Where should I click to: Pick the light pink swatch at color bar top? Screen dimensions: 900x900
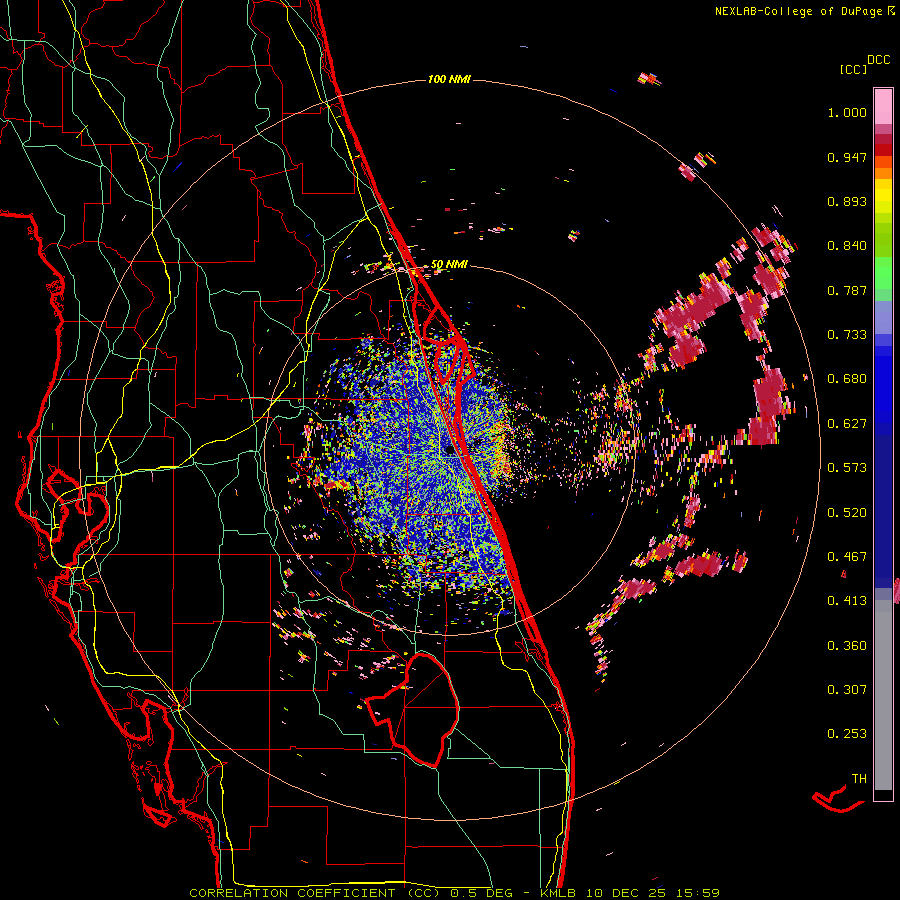coord(883,106)
